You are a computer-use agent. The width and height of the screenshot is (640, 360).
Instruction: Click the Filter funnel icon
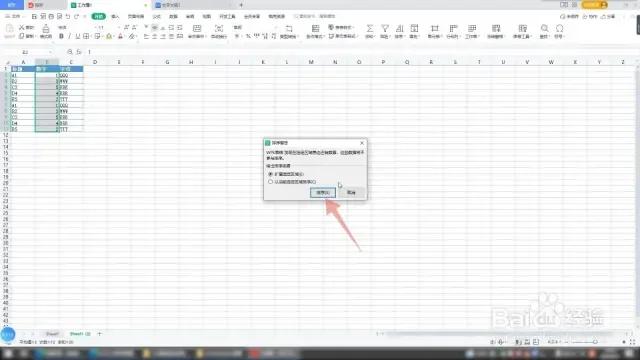(x=384, y=28)
